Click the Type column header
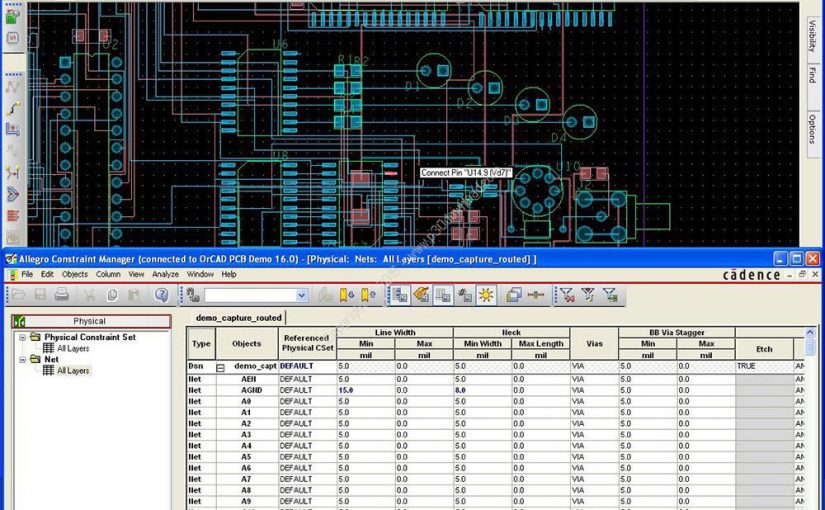825x510 pixels. pos(201,343)
